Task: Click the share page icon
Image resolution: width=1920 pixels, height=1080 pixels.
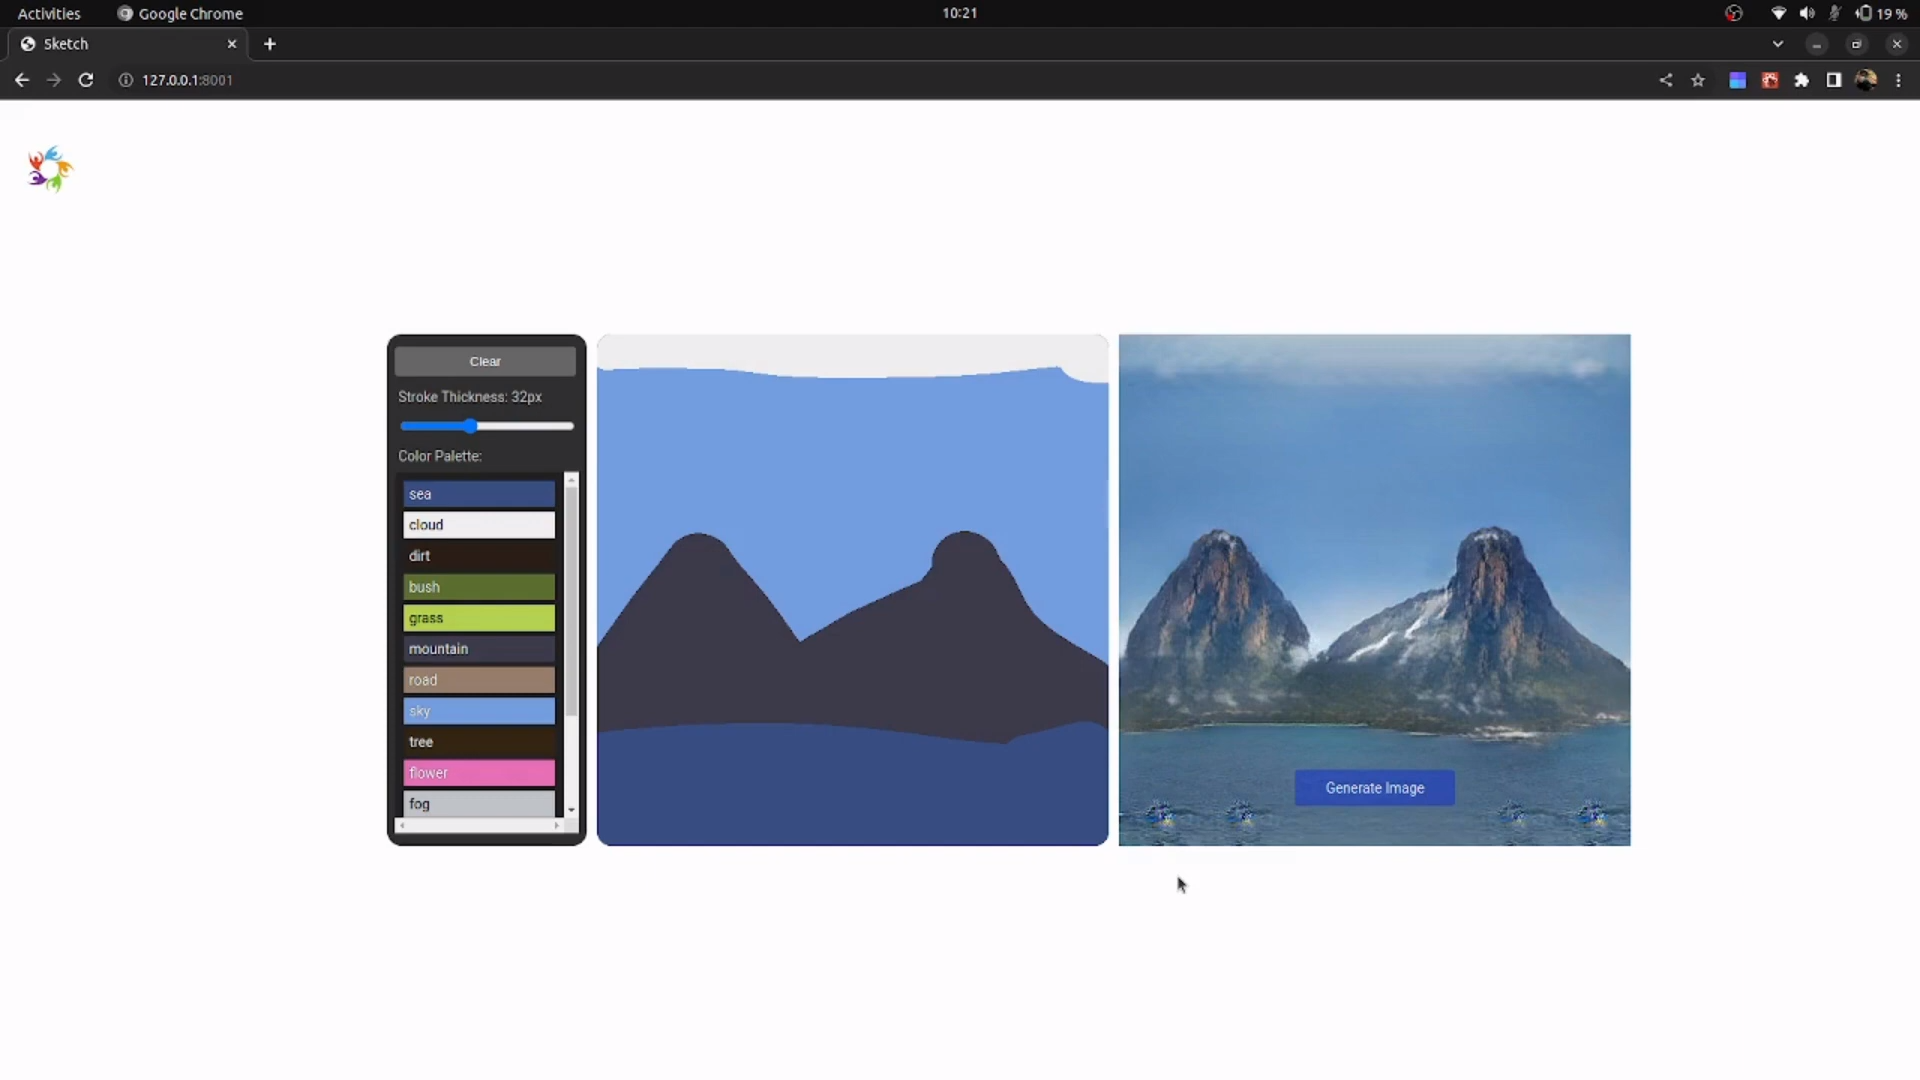Action: 1666,80
